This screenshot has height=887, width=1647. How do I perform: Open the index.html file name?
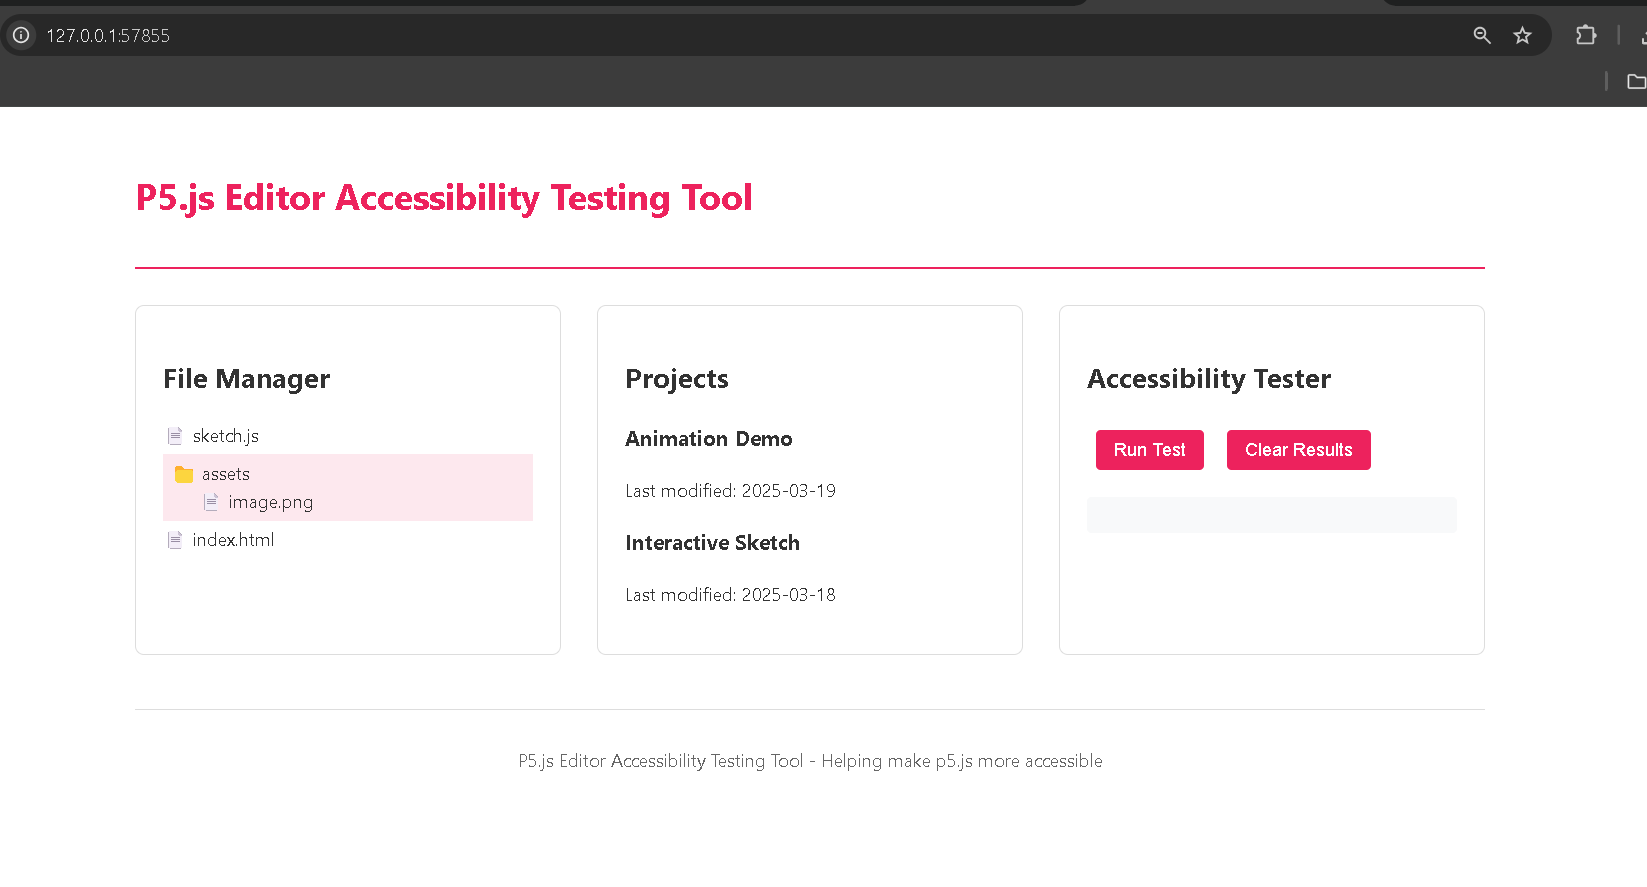pyautogui.click(x=233, y=540)
